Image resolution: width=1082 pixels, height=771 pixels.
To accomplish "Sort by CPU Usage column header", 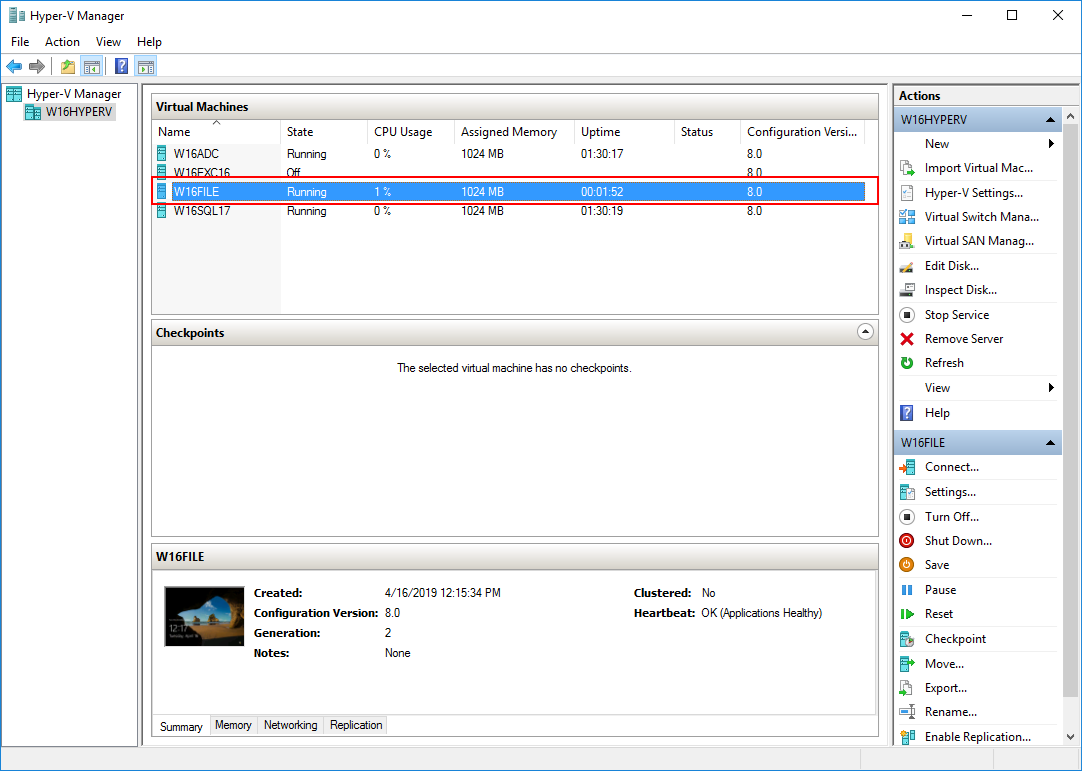I will pyautogui.click(x=411, y=132).
